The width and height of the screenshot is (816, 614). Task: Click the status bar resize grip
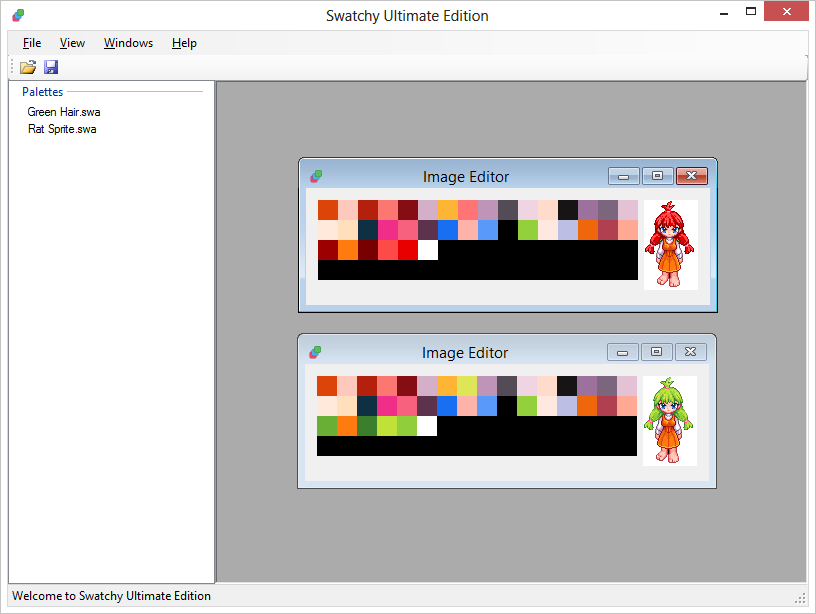tap(800, 598)
